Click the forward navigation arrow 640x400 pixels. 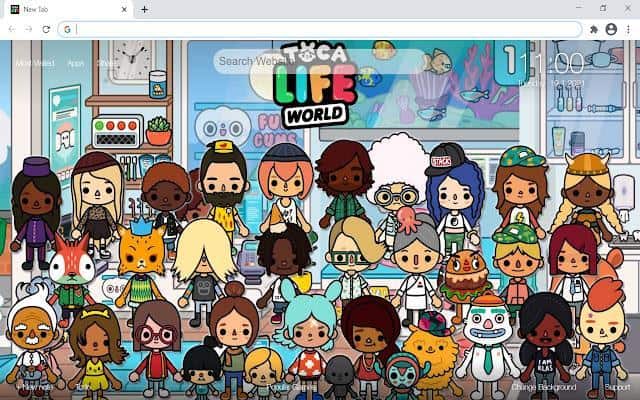[x=28, y=29]
